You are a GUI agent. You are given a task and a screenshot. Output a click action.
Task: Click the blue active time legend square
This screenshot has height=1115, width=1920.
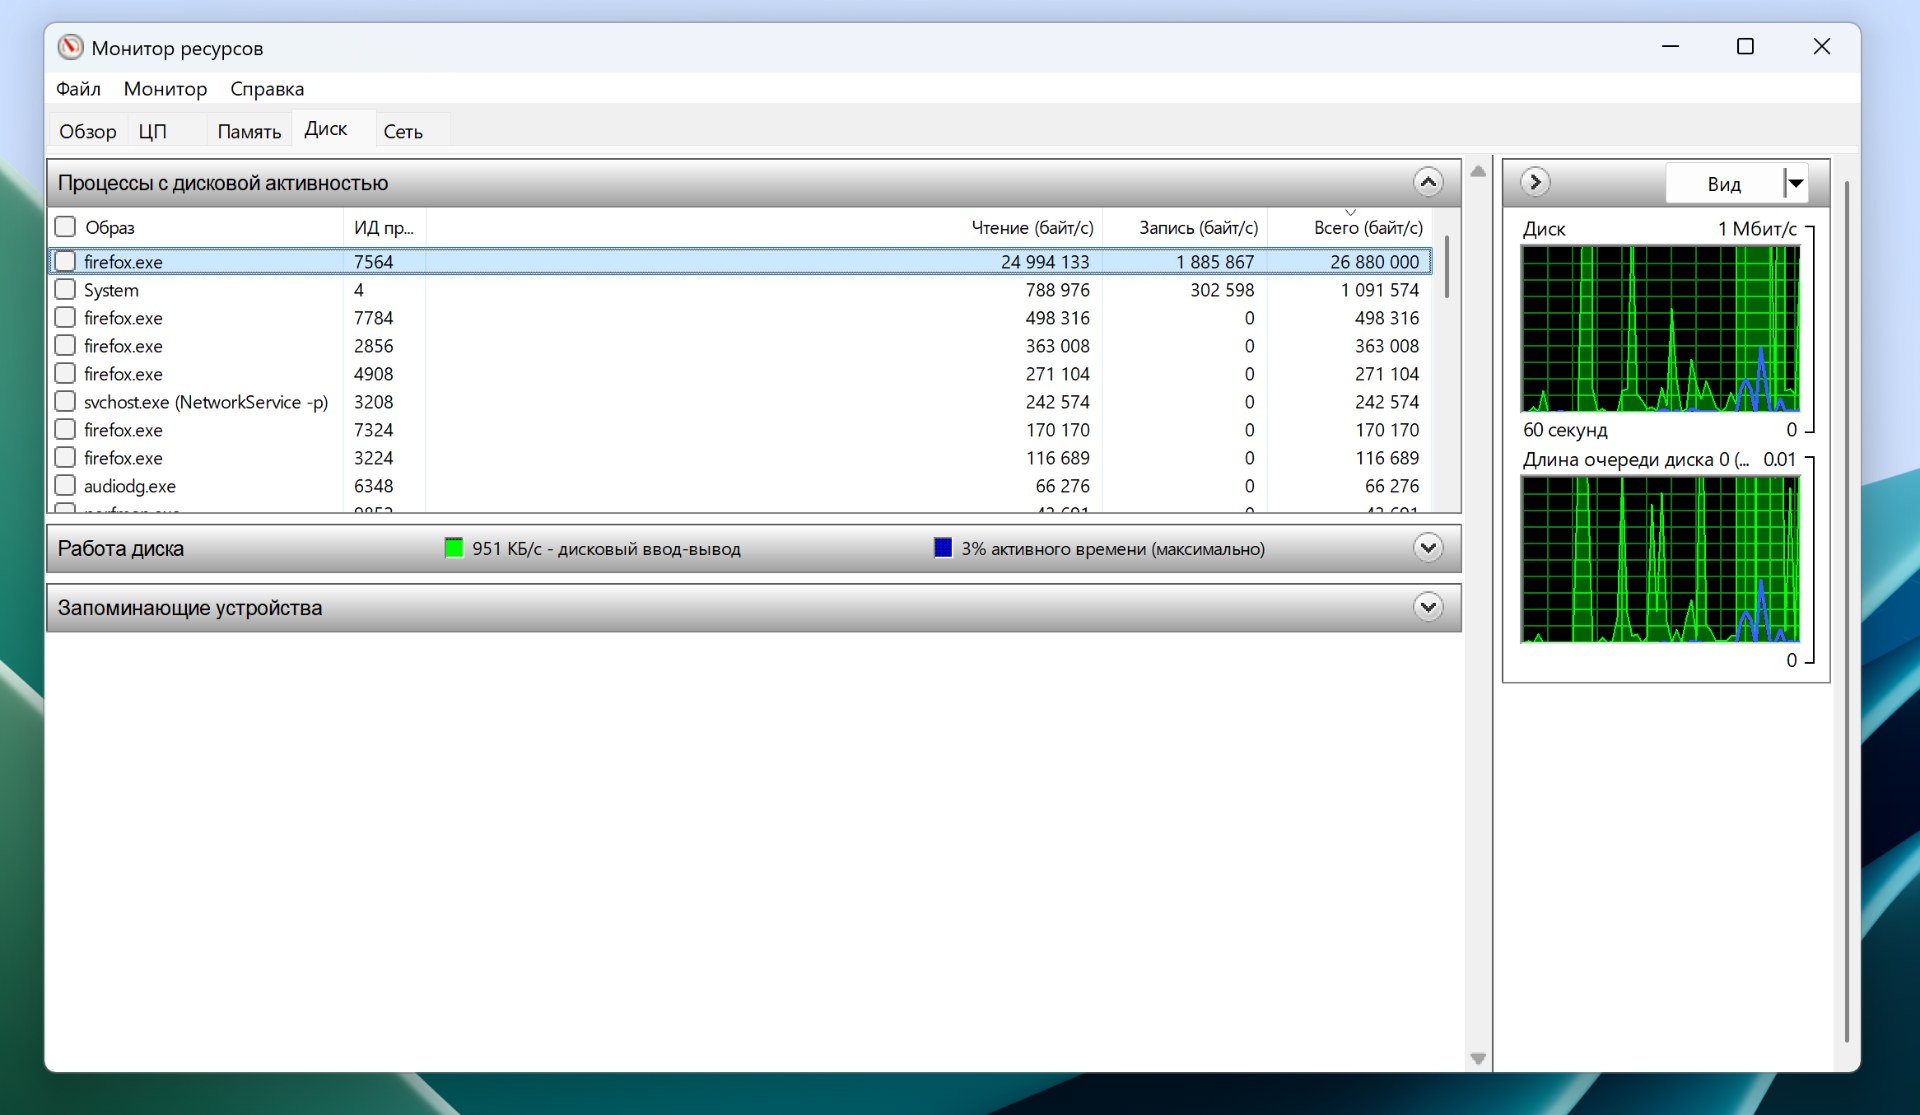tap(943, 548)
